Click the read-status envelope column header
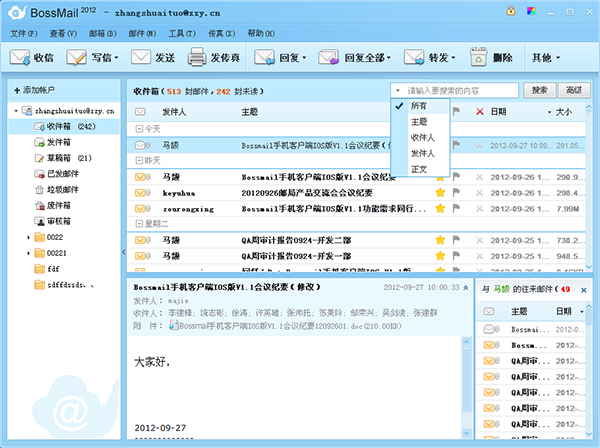The height and width of the screenshot is (448, 600). pyautogui.click(x=140, y=112)
